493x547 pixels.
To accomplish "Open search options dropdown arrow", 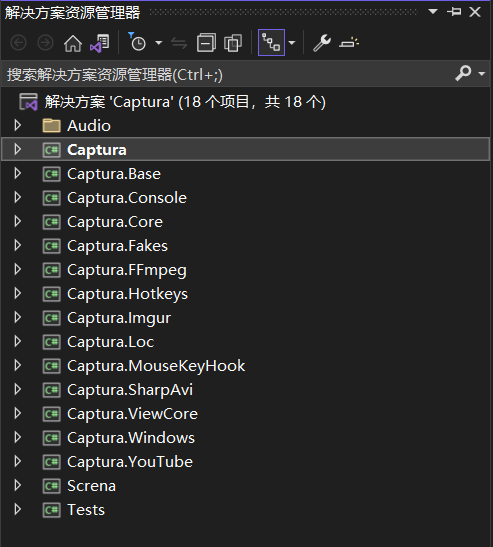I will click(x=482, y=74).
